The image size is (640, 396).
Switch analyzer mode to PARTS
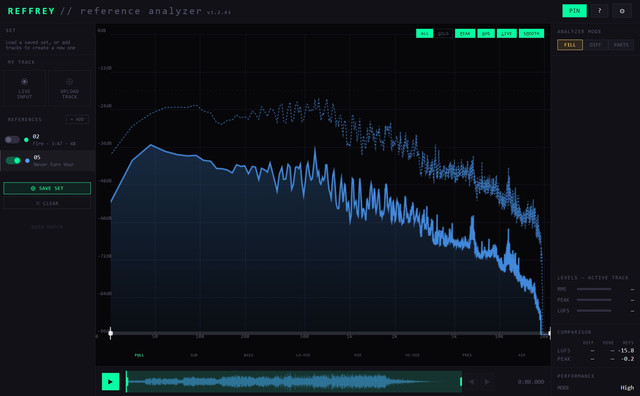[x=621, y=45]
